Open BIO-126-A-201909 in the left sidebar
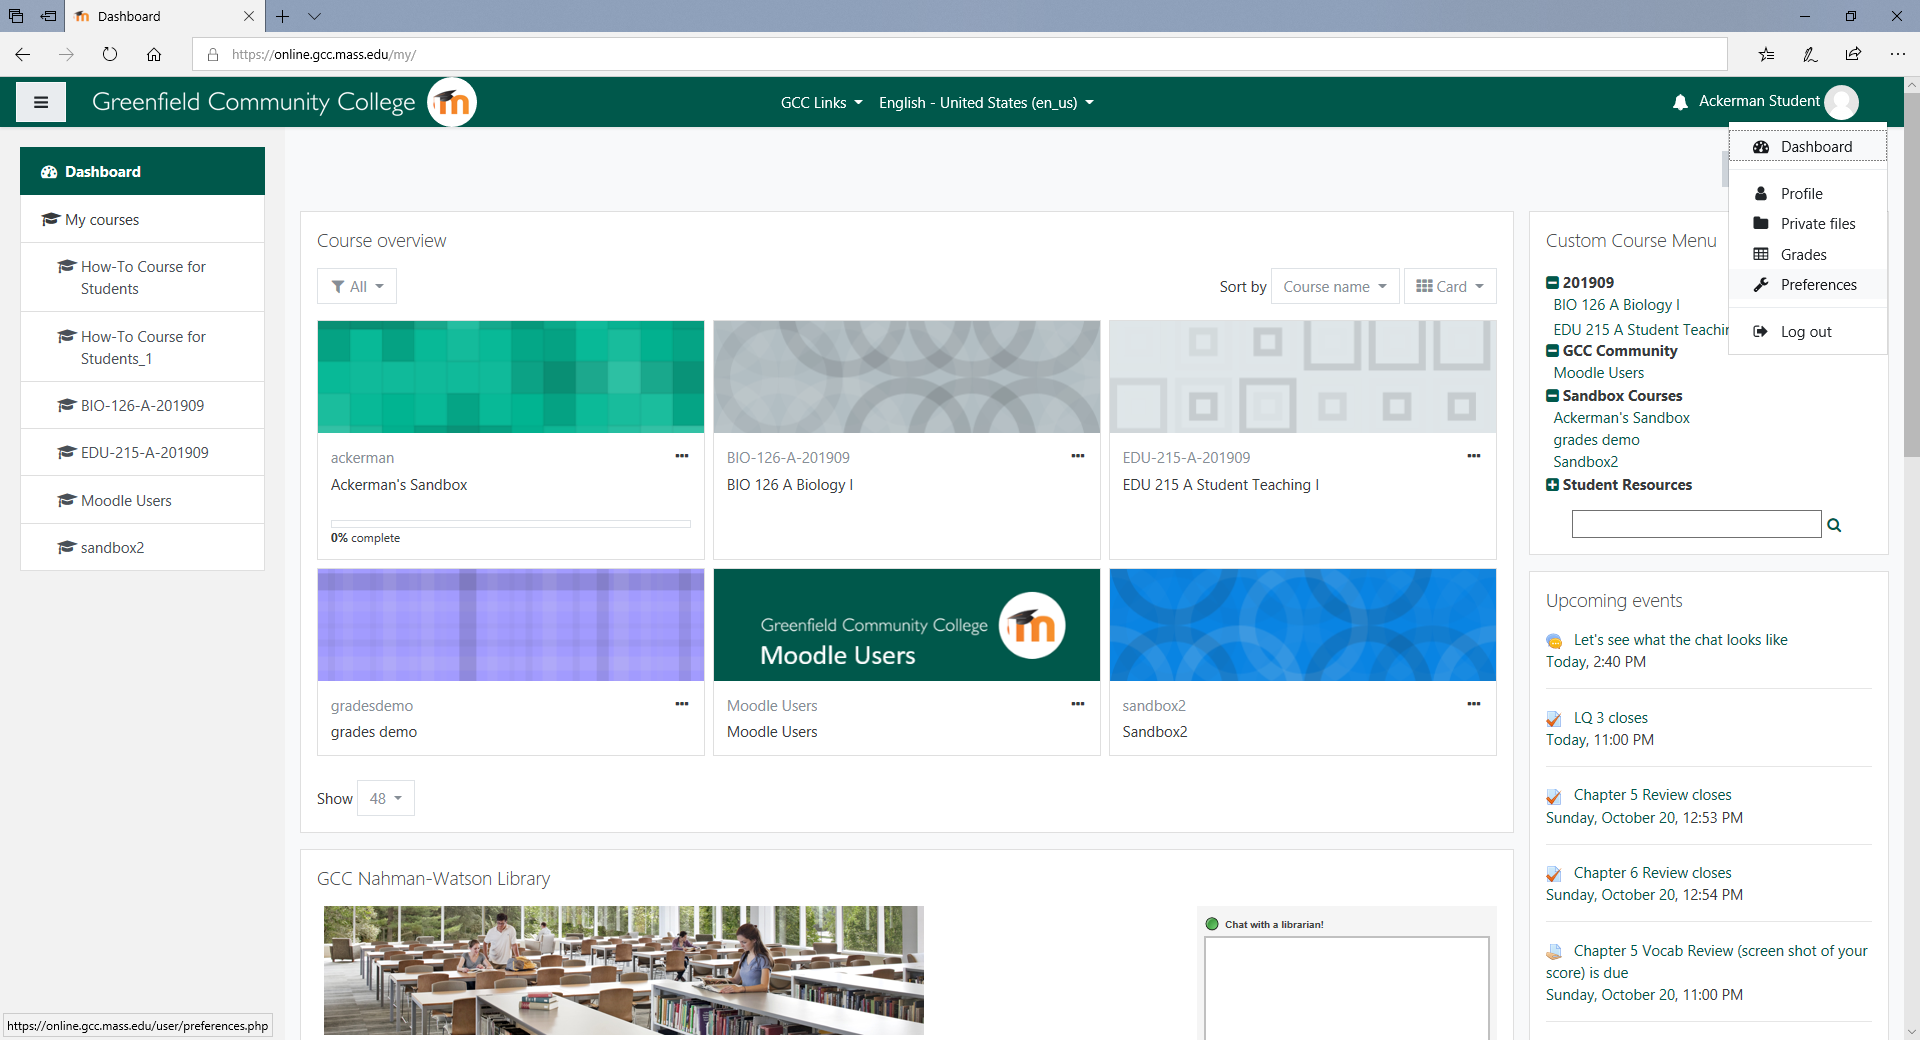1920x1040 pixels. (142, 405)
